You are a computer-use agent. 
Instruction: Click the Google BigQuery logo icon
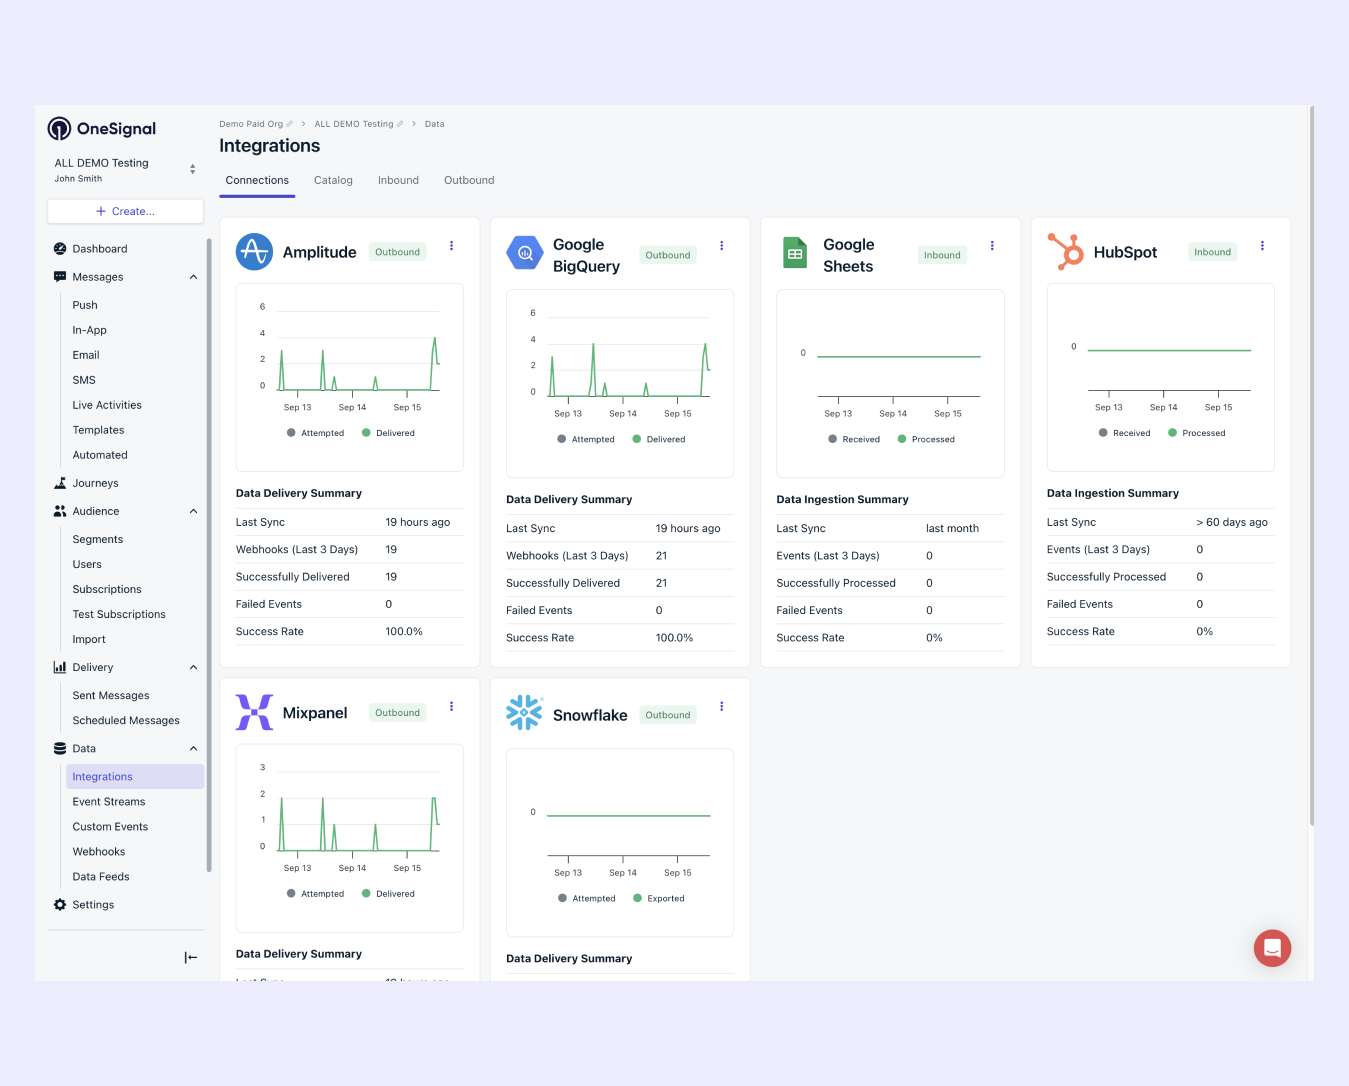click(525, 254)
